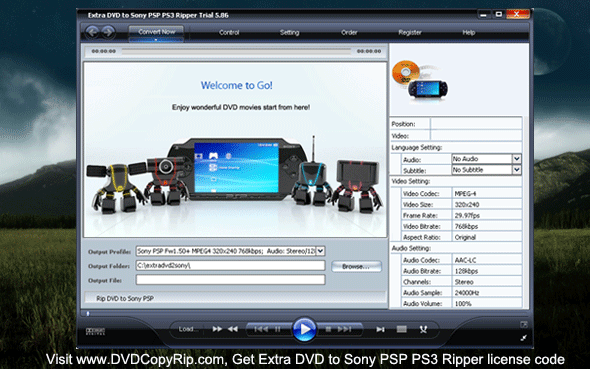The width and height of the screenshot is (590, 369).
Task: Click the step-forward frame icon
Action: (380, 330)
